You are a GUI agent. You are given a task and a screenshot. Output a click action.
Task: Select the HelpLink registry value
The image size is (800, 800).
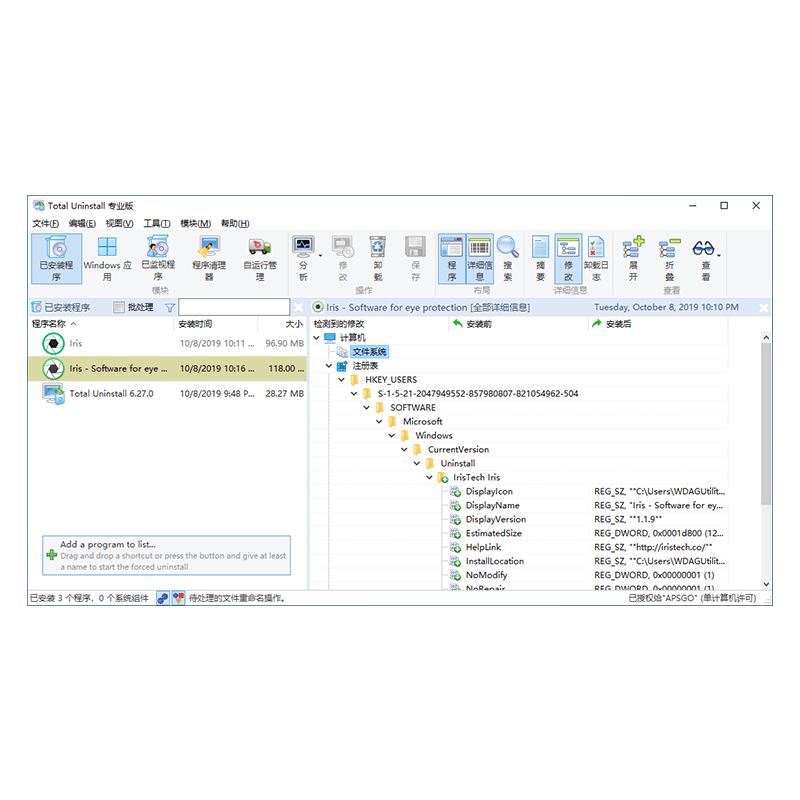(483, 547)
